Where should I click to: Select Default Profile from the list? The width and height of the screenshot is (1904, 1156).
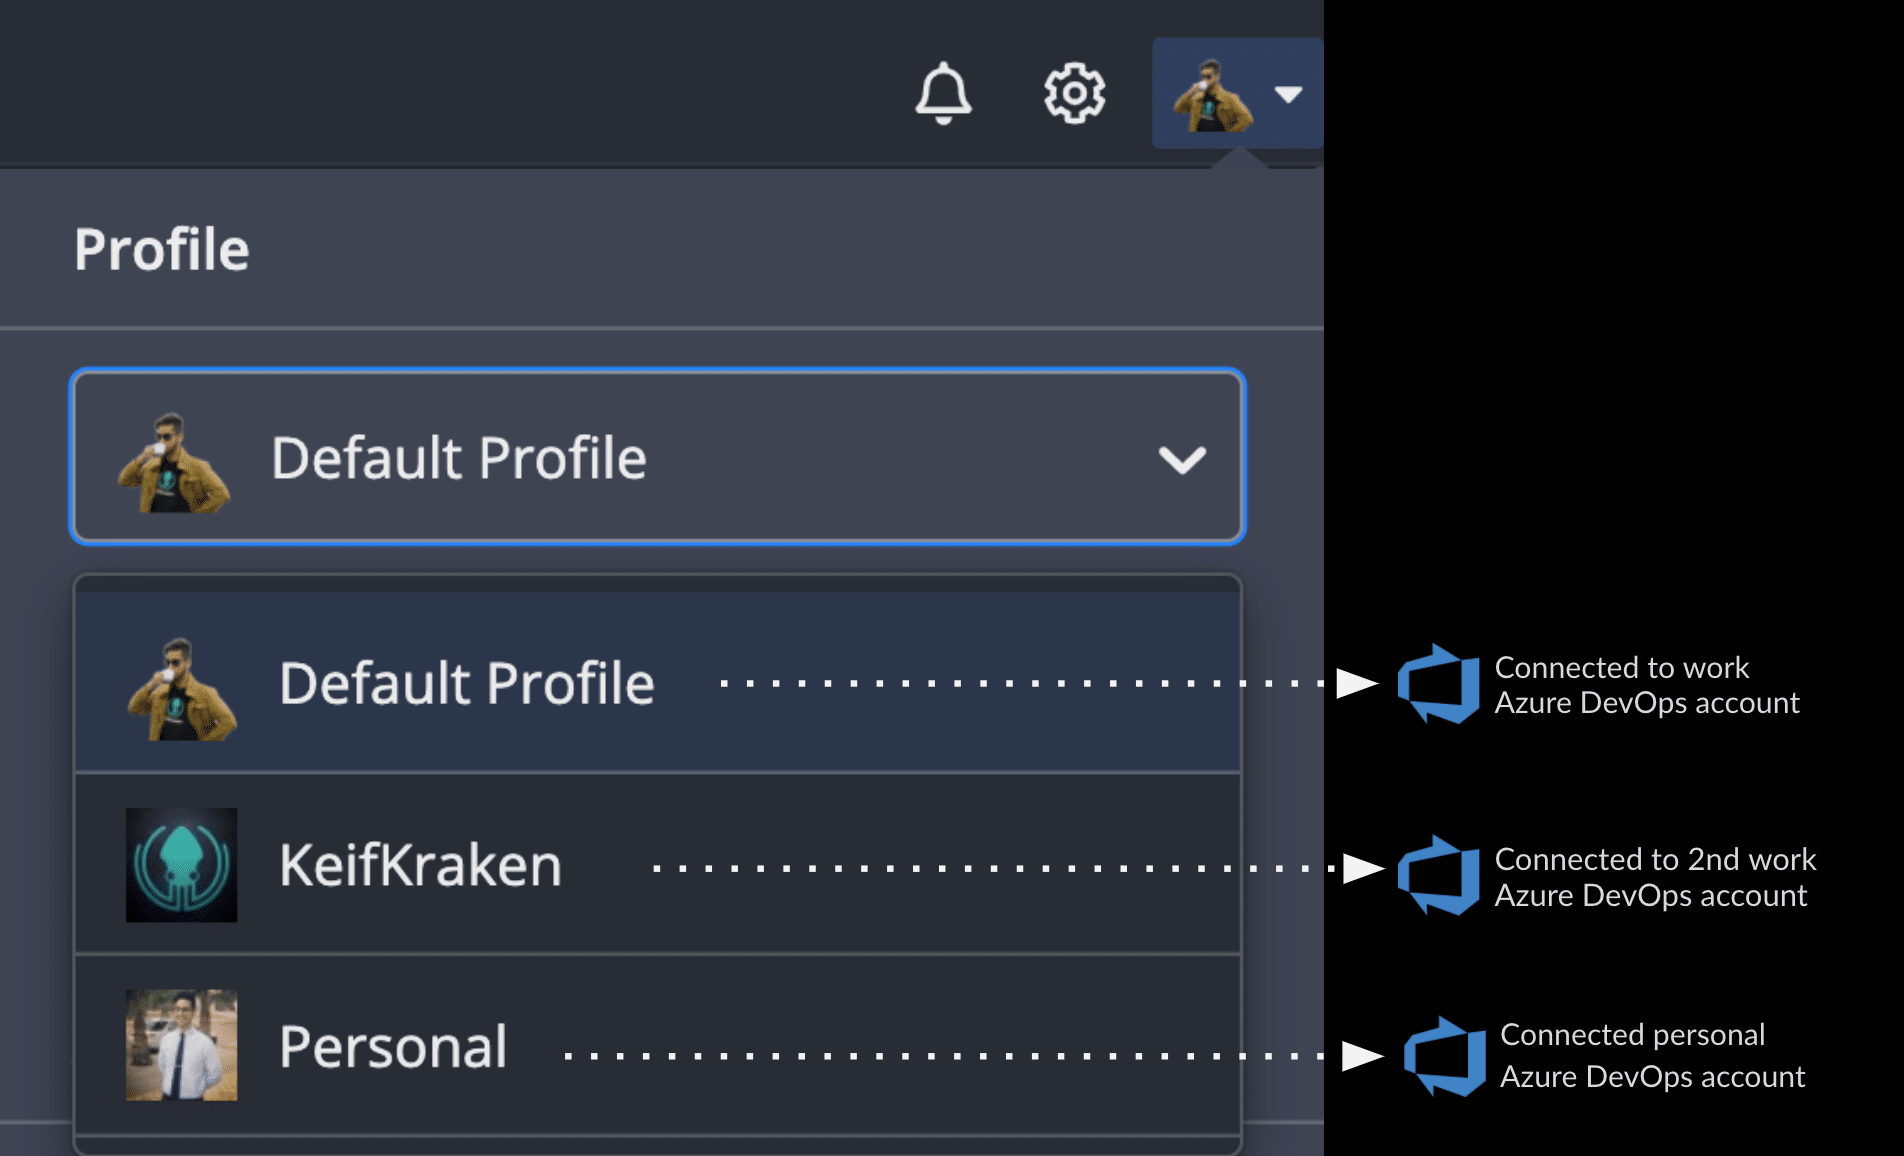(x=466, y=685)
